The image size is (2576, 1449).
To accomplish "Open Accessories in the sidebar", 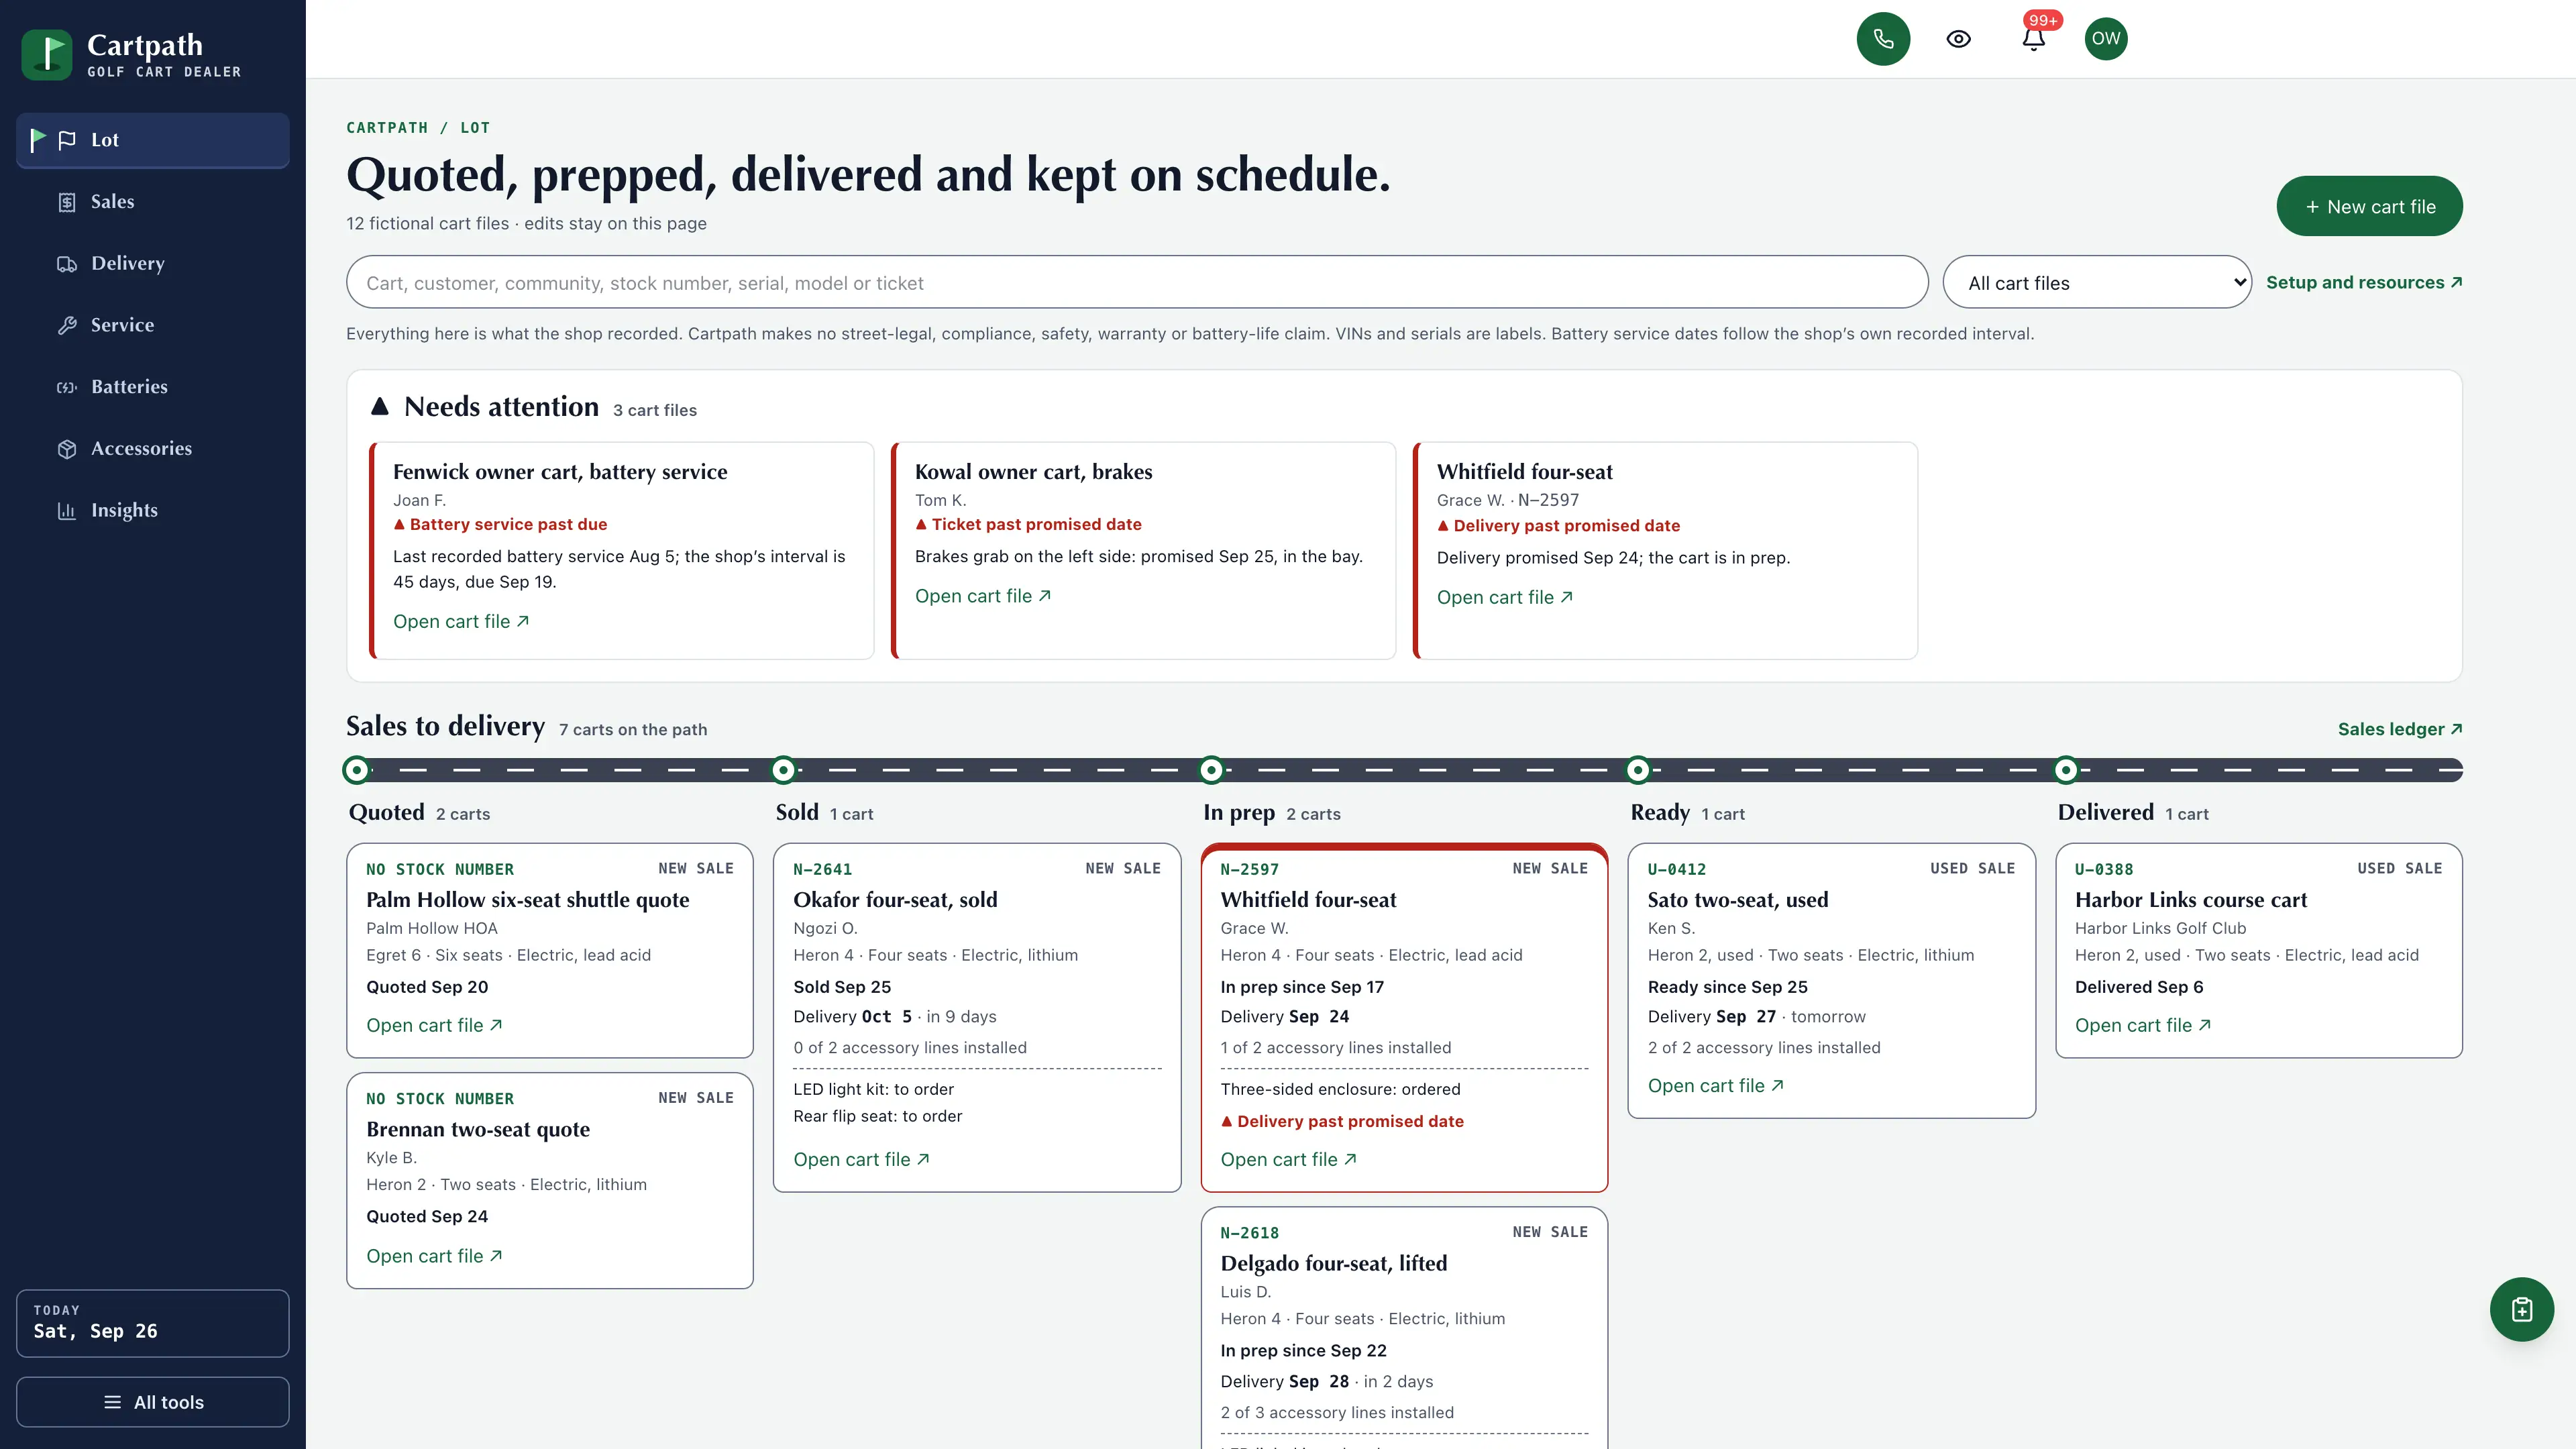I will 153,448.
